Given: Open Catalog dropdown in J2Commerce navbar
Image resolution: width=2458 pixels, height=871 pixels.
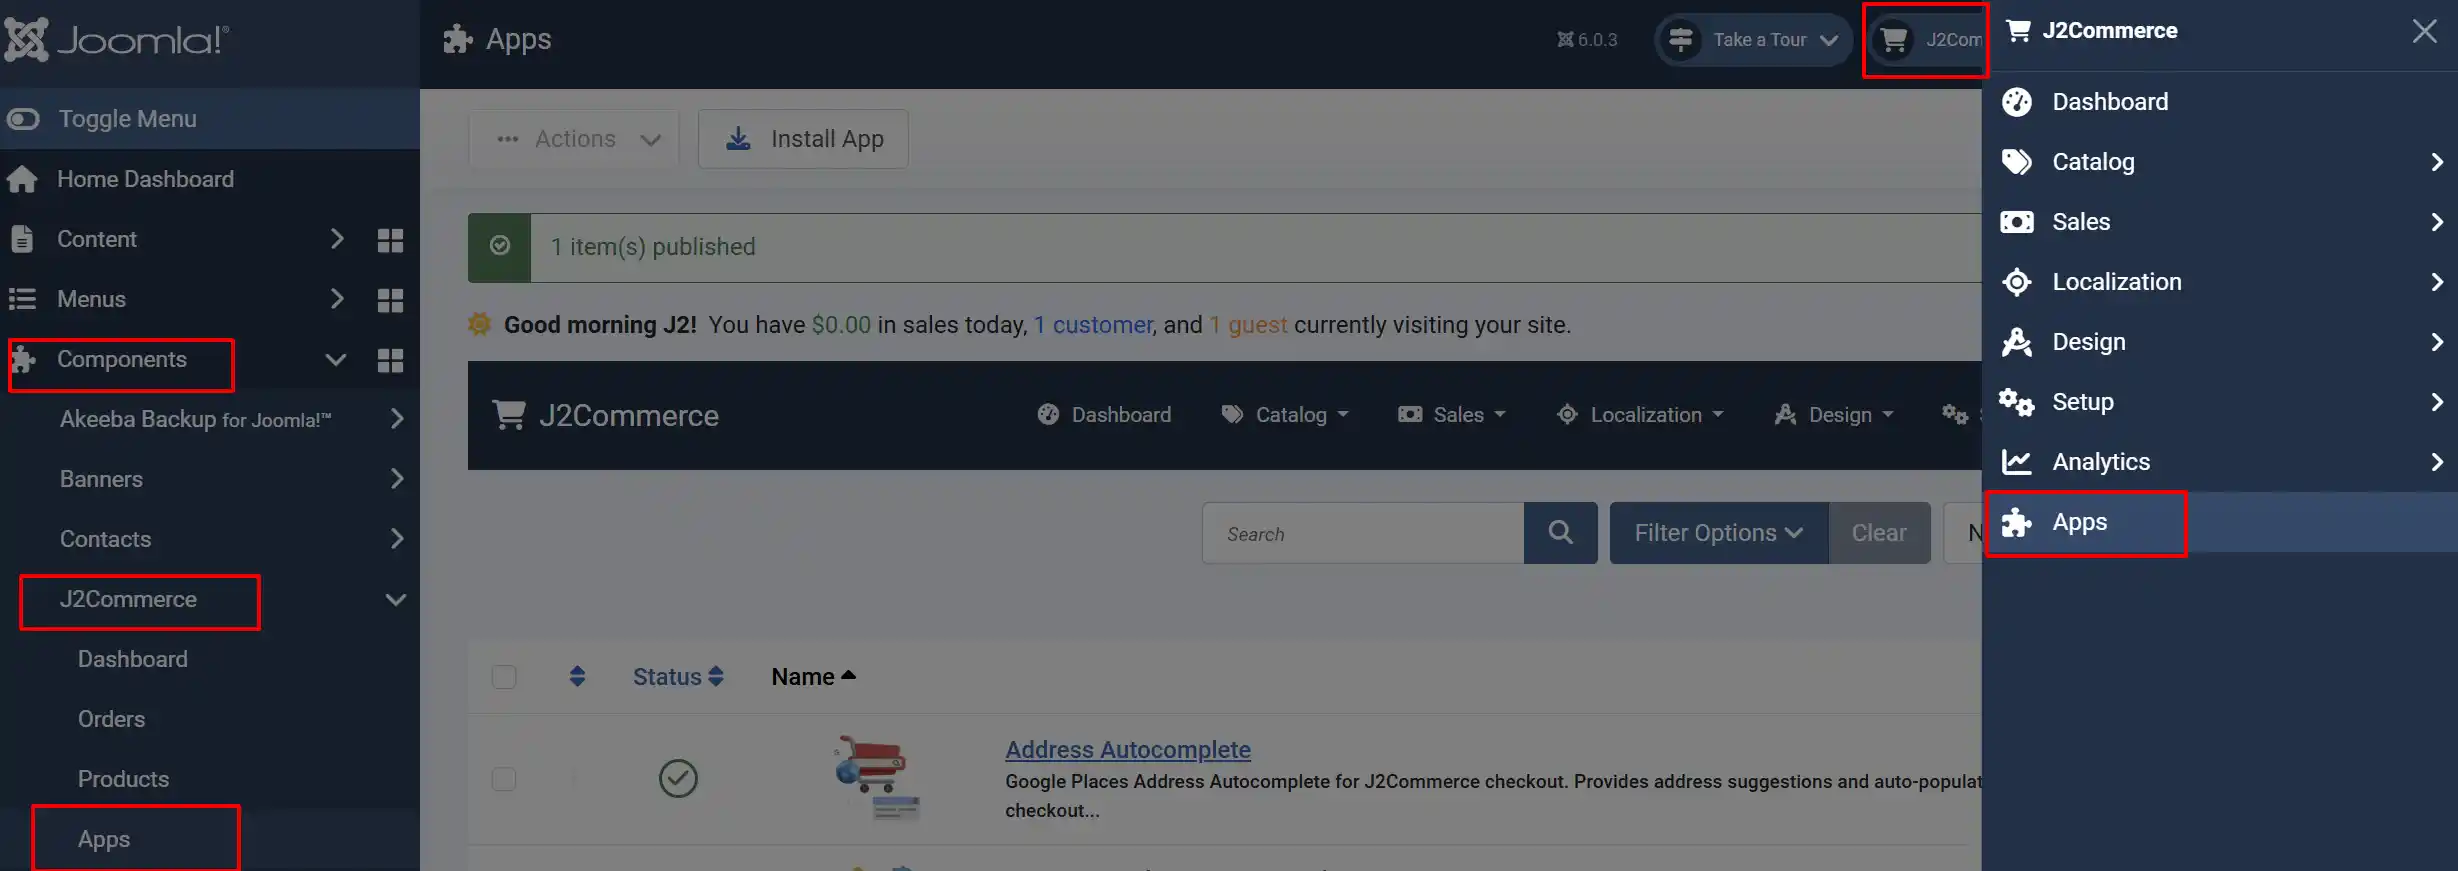Looking at the screenshot, I should click(x=1286, y=415).
